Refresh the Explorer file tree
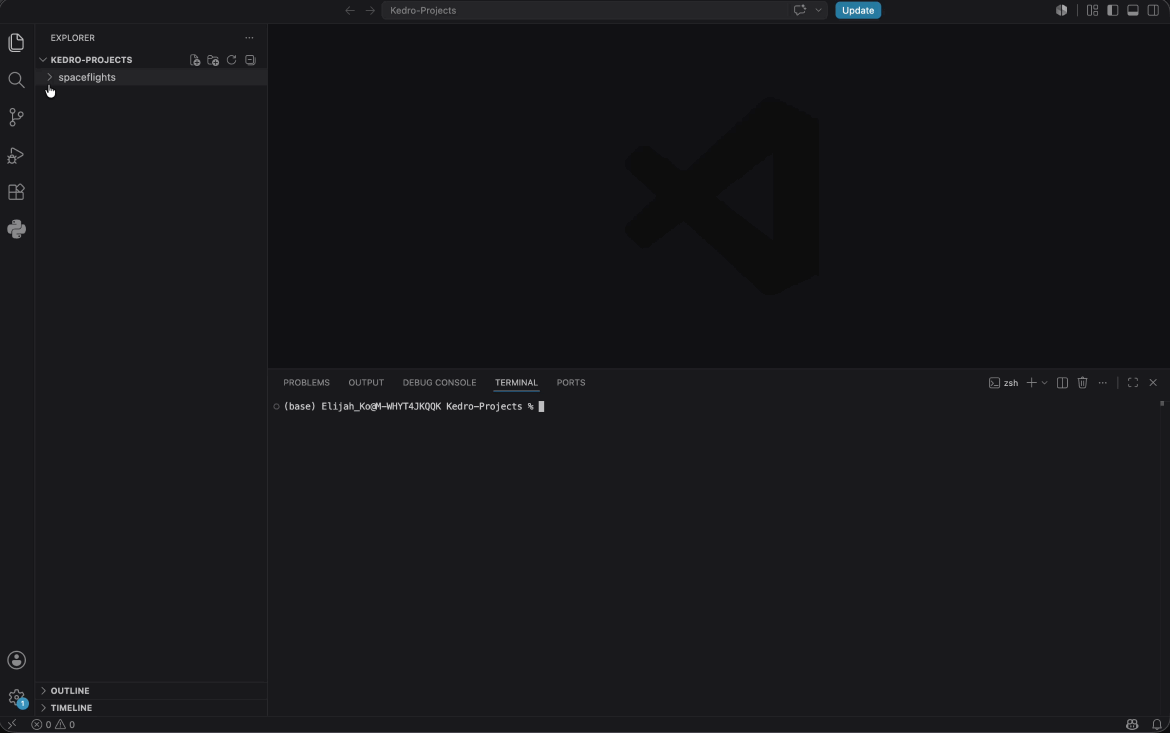Viewport: 1170px width, 733px height. point(231,60)
